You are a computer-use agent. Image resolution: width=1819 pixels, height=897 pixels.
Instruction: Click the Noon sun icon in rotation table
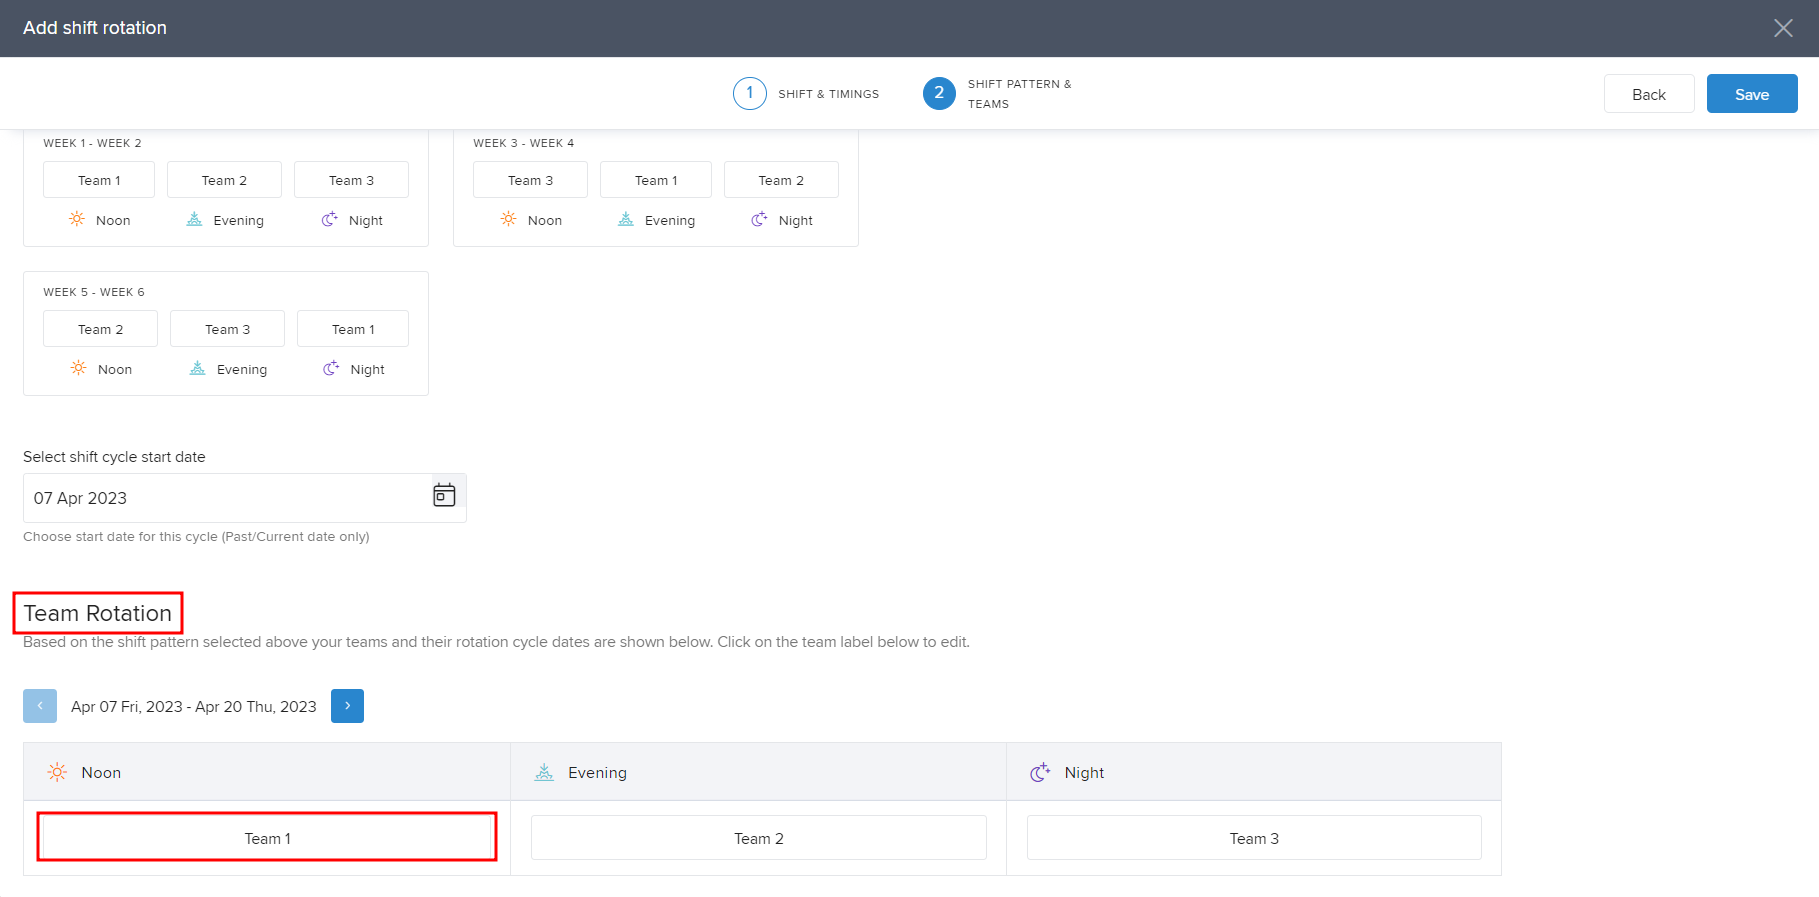click(x=57, y=772)
